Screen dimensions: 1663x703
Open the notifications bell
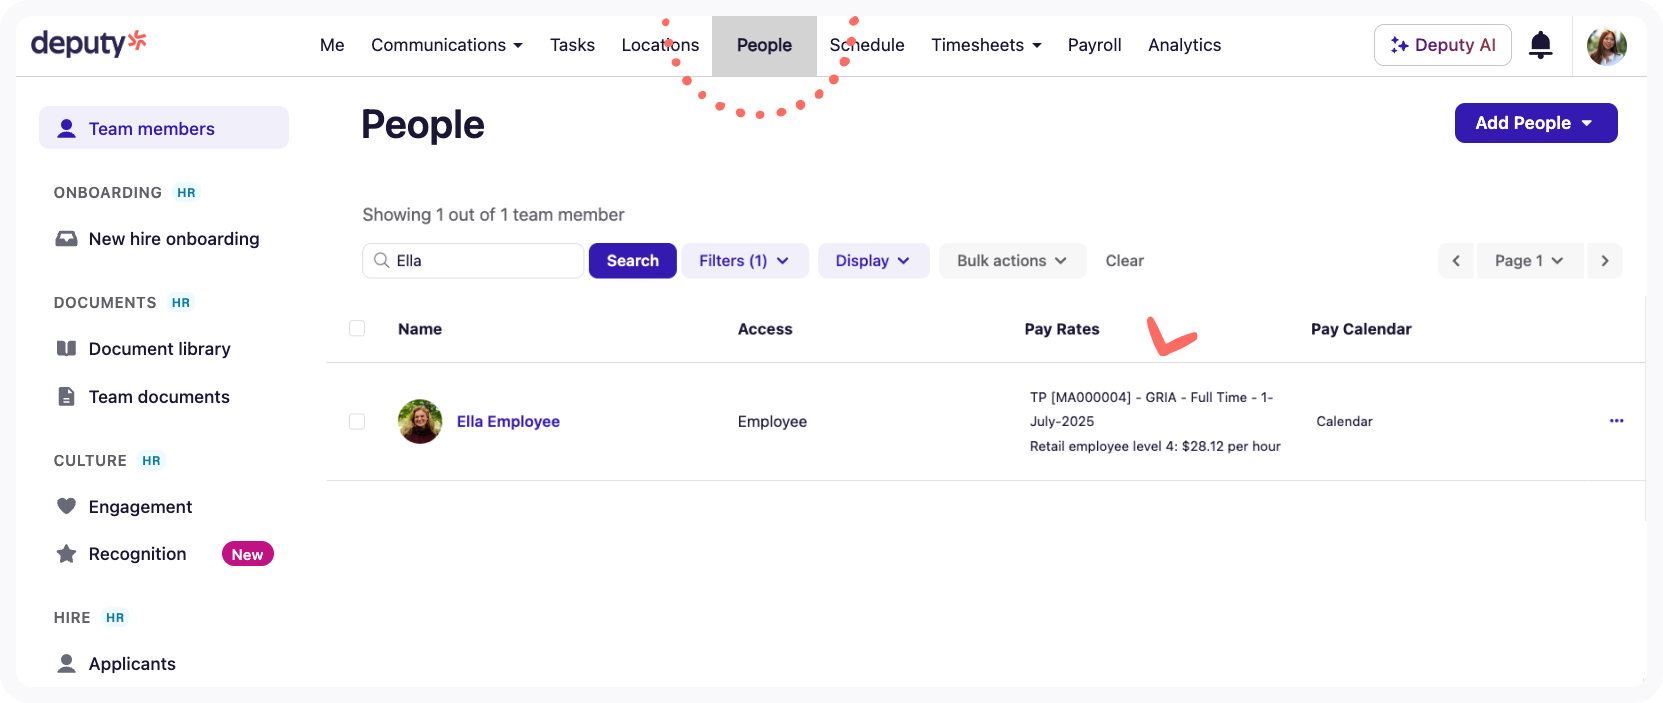pyautogui.click(x=1541, y=45)
